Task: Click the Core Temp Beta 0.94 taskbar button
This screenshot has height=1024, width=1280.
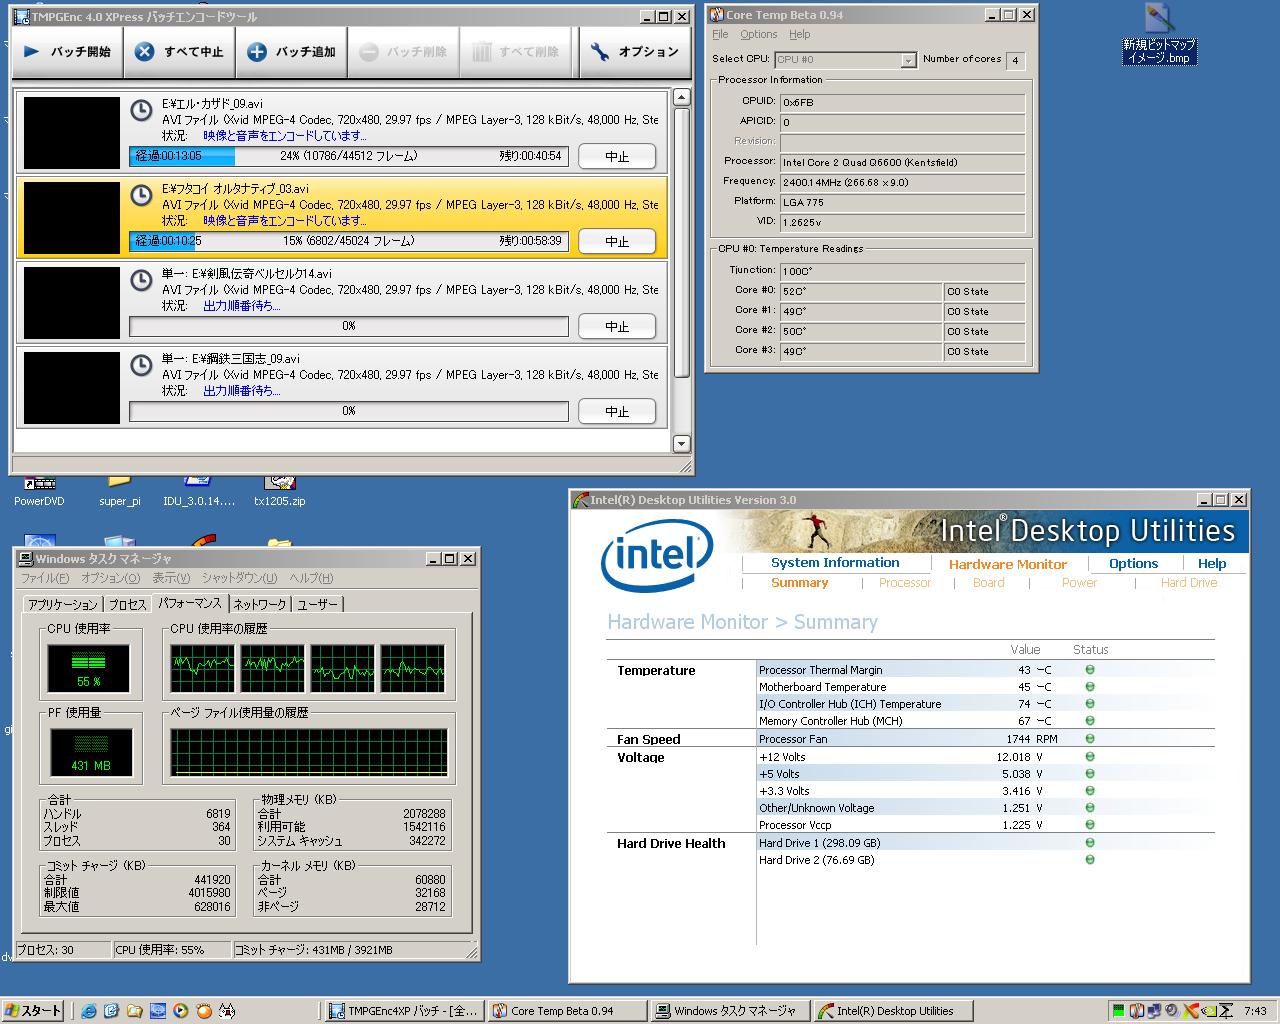Action: (567, 1011)
